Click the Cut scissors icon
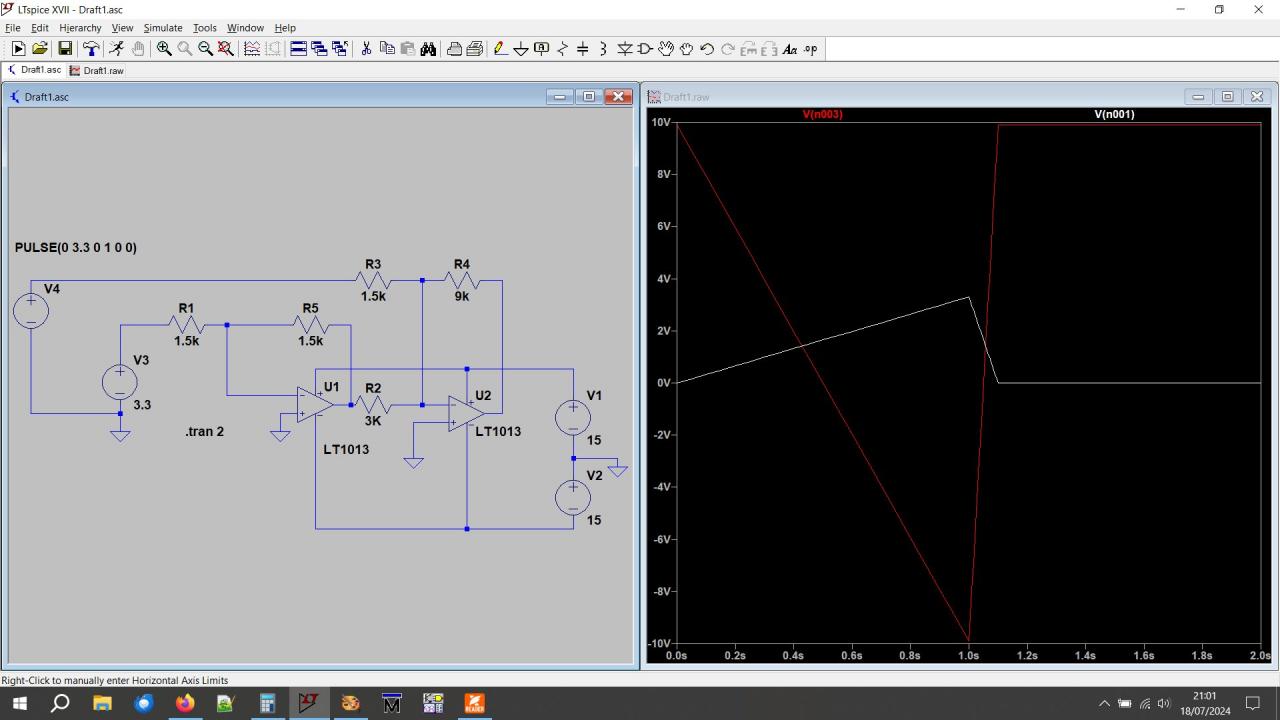The image size is (1280, 720). [366, 49]
